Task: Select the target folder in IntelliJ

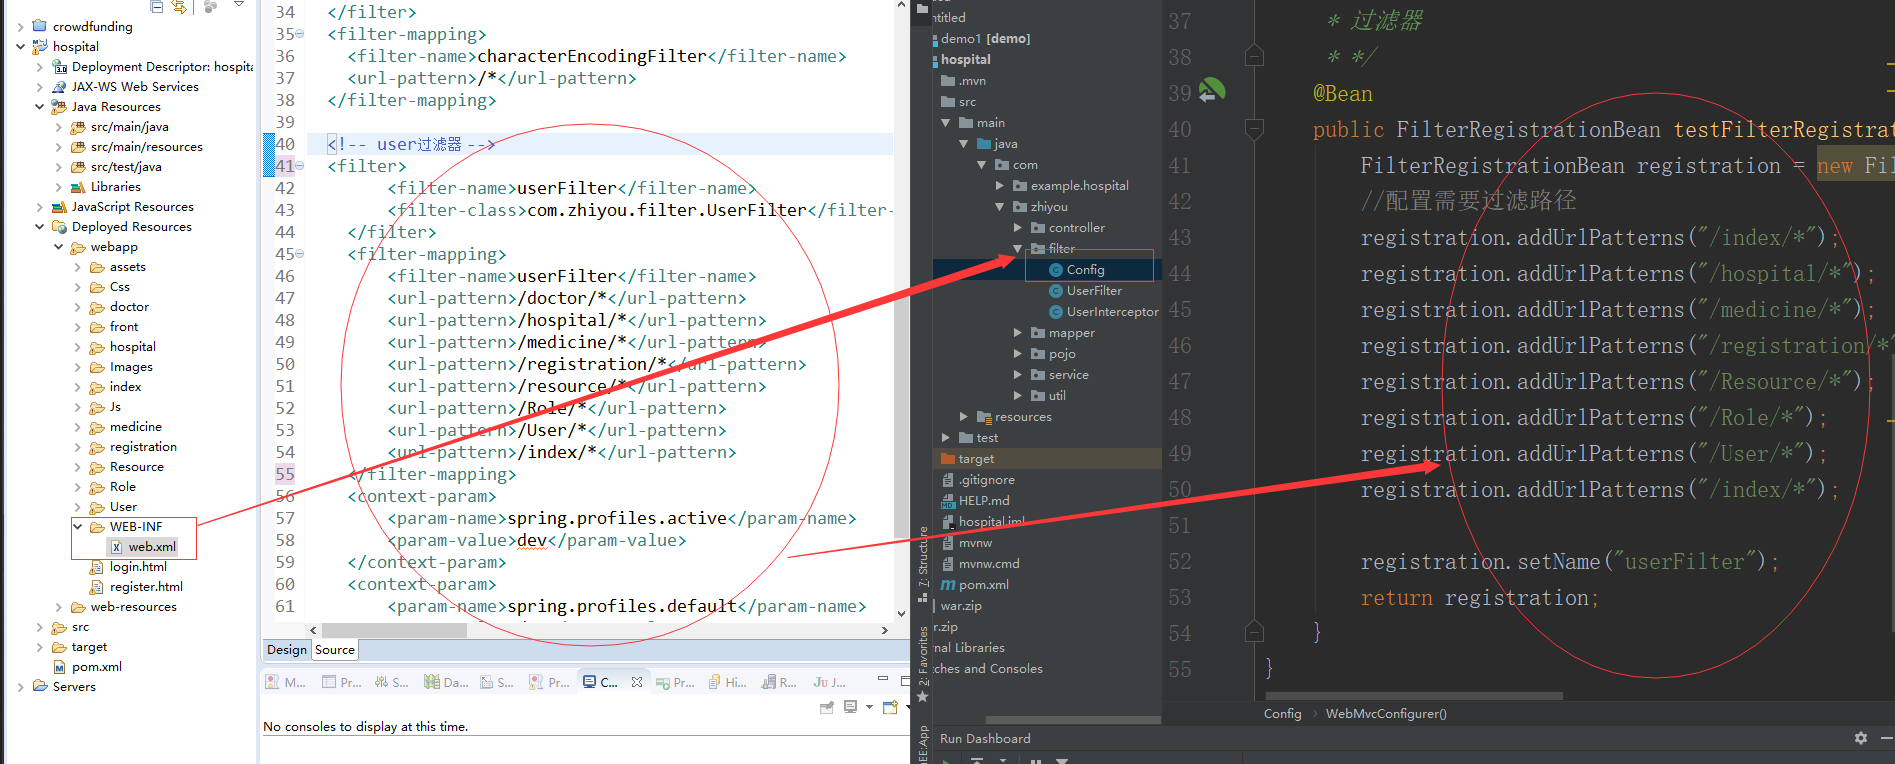Action: tap(967, 459)
